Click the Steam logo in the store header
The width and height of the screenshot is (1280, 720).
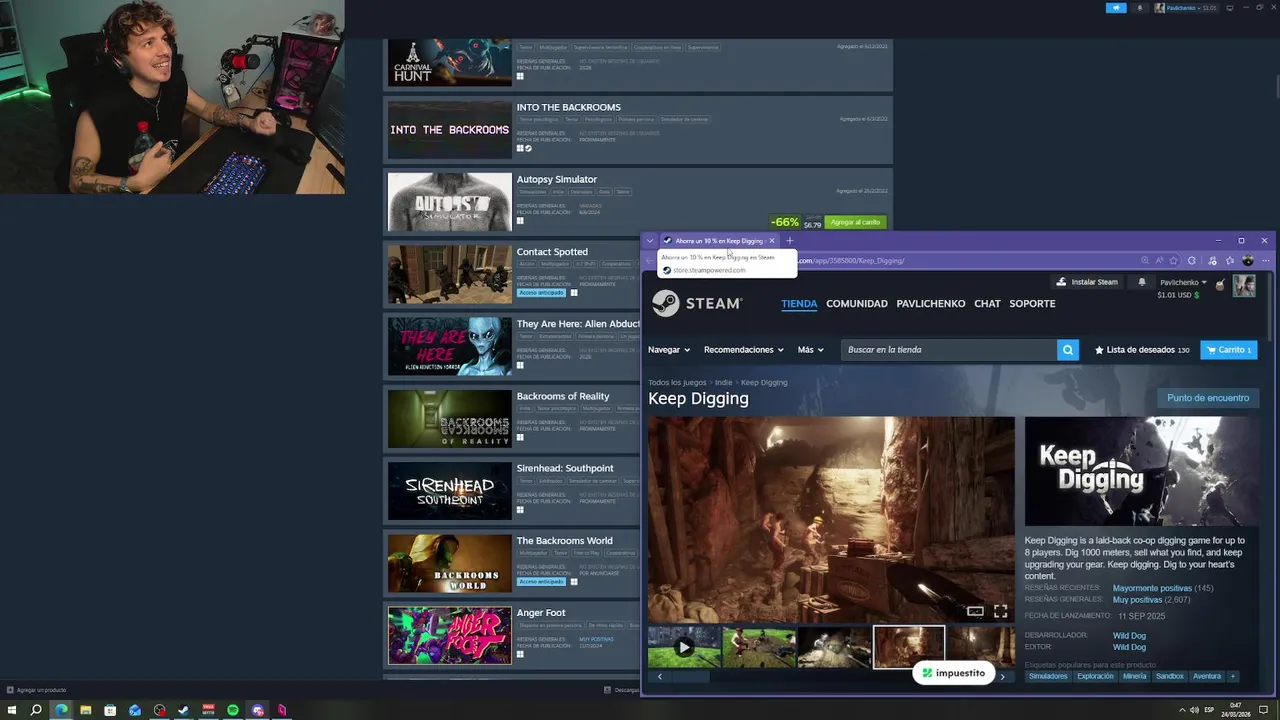pos(697,303)
